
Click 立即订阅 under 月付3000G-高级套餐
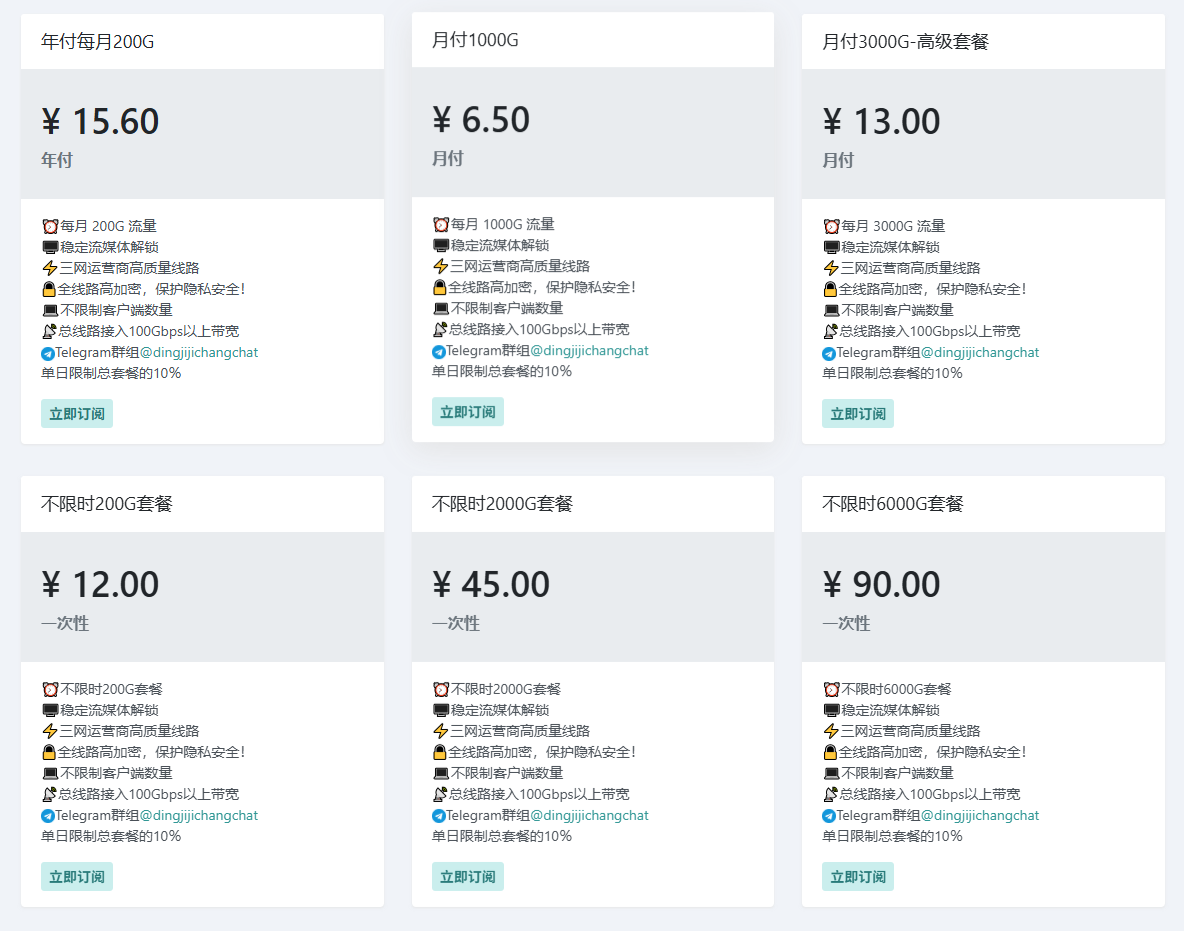coord(857,411)
